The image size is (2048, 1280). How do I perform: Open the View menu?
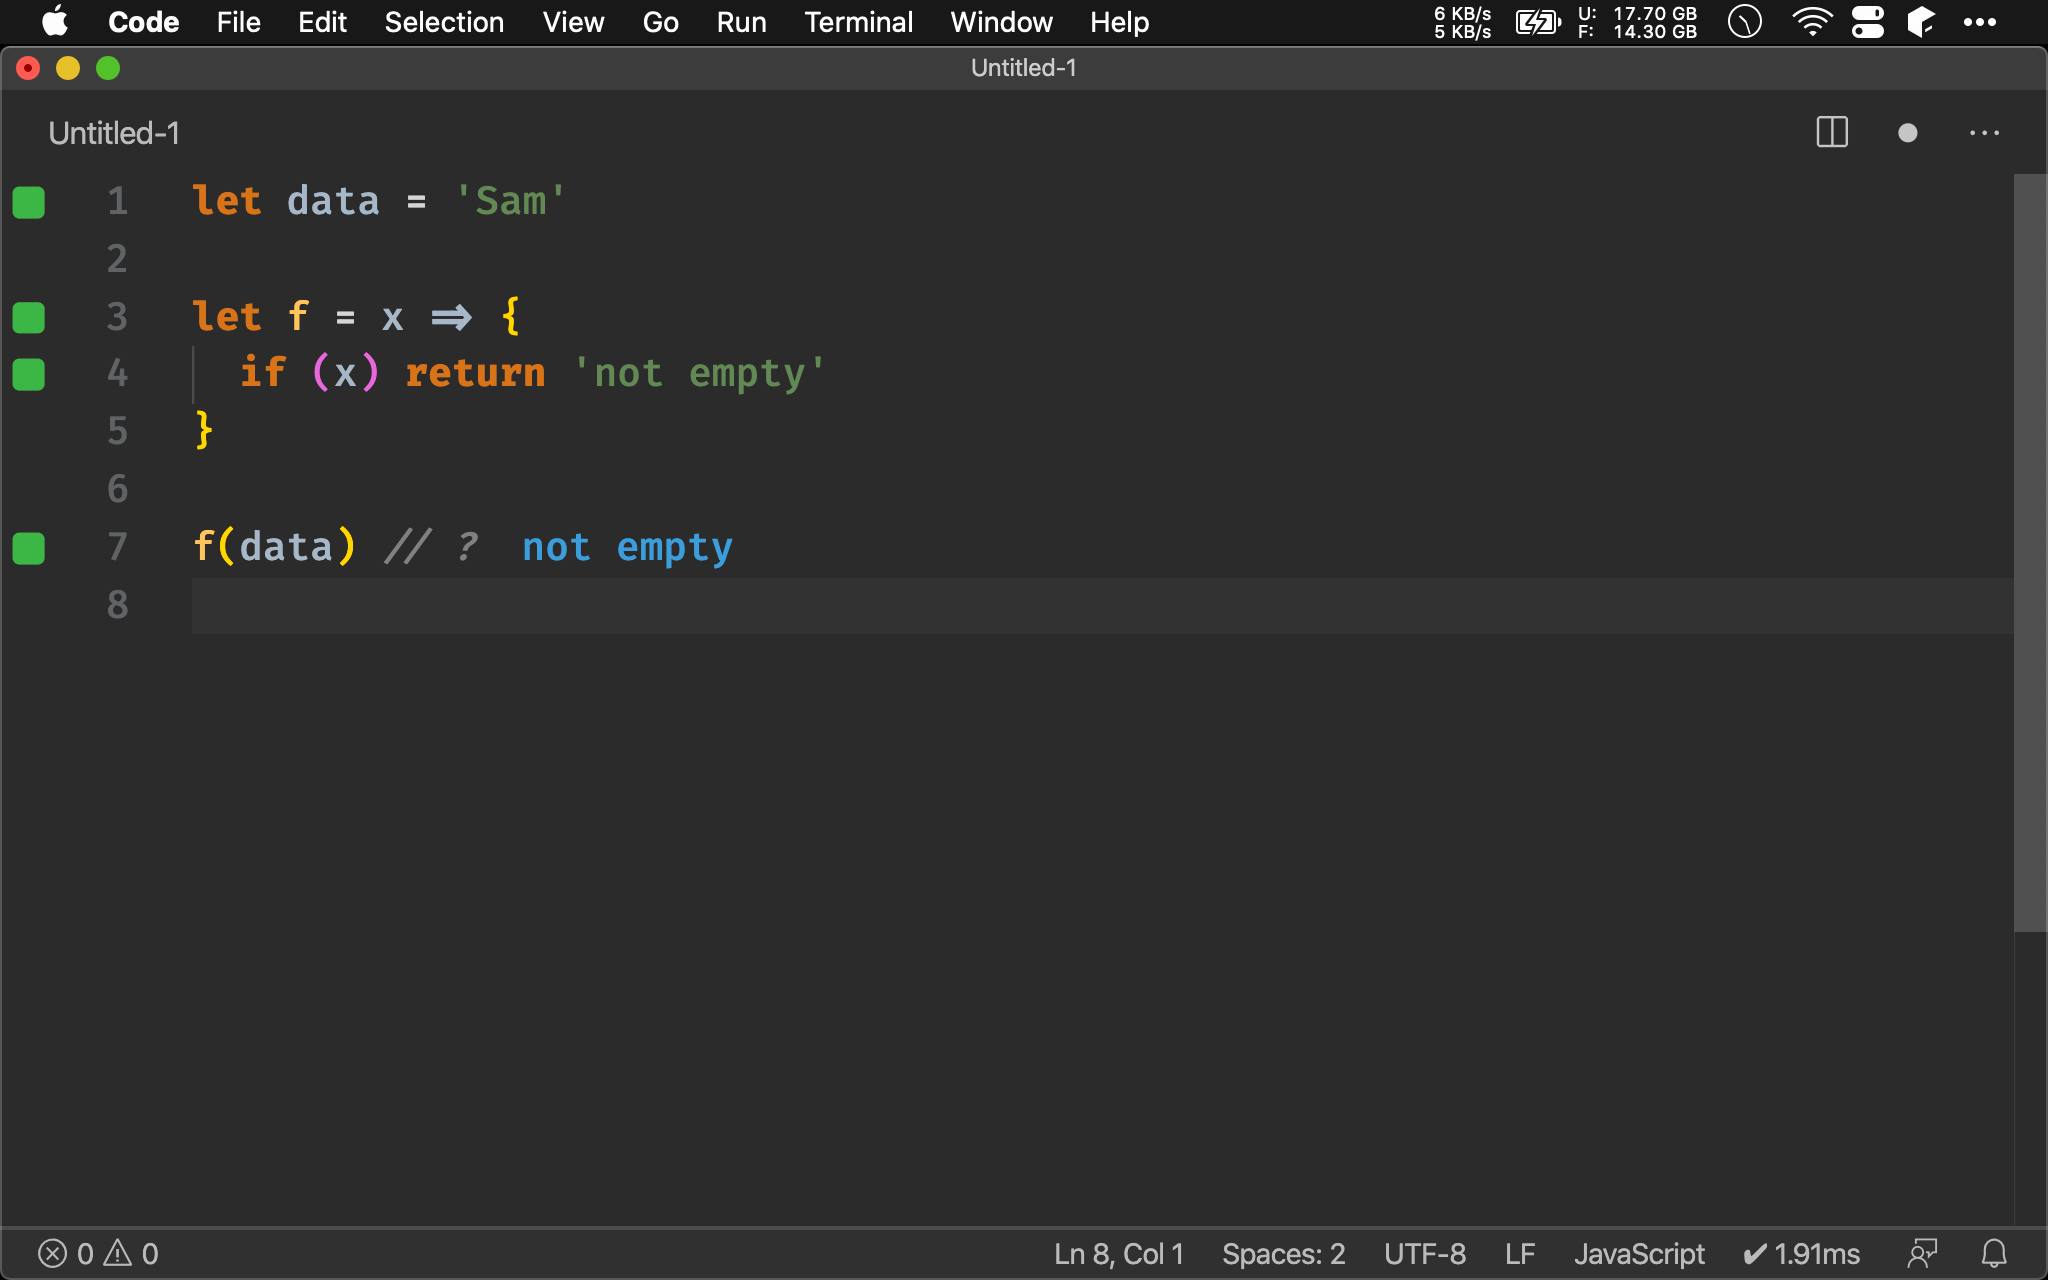click(574, 22)
